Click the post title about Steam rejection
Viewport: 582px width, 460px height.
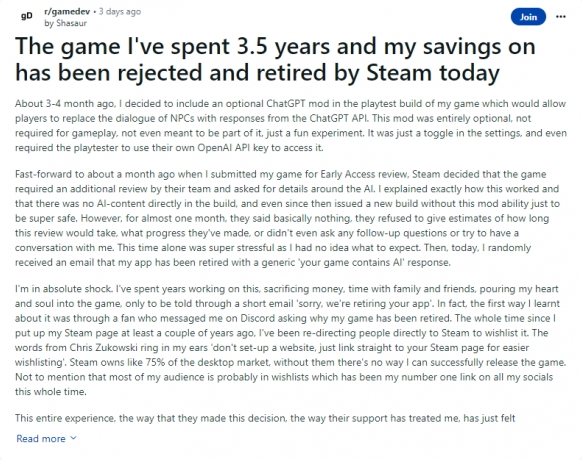pyautogui.click(x=275, y=59)
